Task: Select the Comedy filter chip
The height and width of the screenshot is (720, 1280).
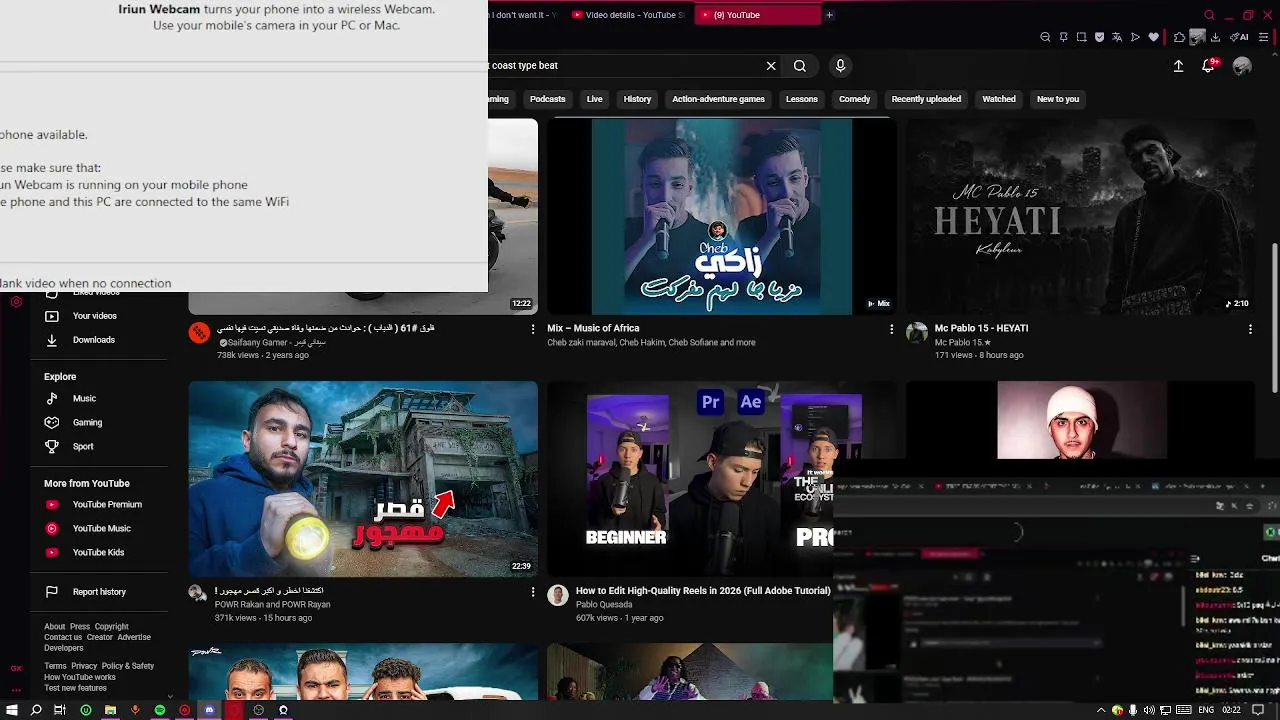Action: (x=855, y=99)
